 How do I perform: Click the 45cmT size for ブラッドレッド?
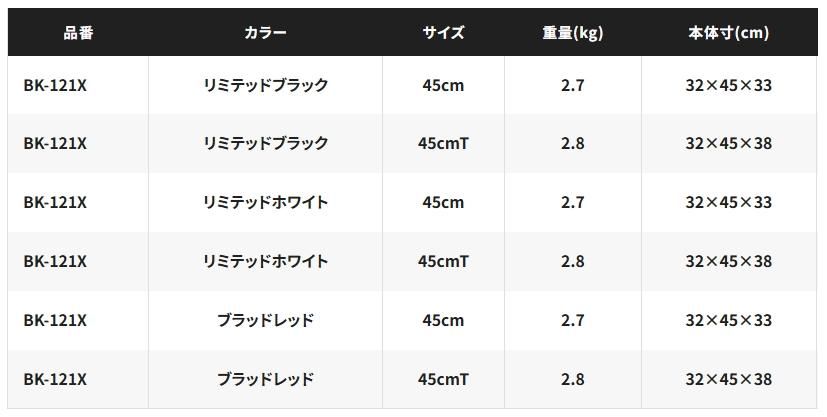pyautogui.click(x=443, y=379)
